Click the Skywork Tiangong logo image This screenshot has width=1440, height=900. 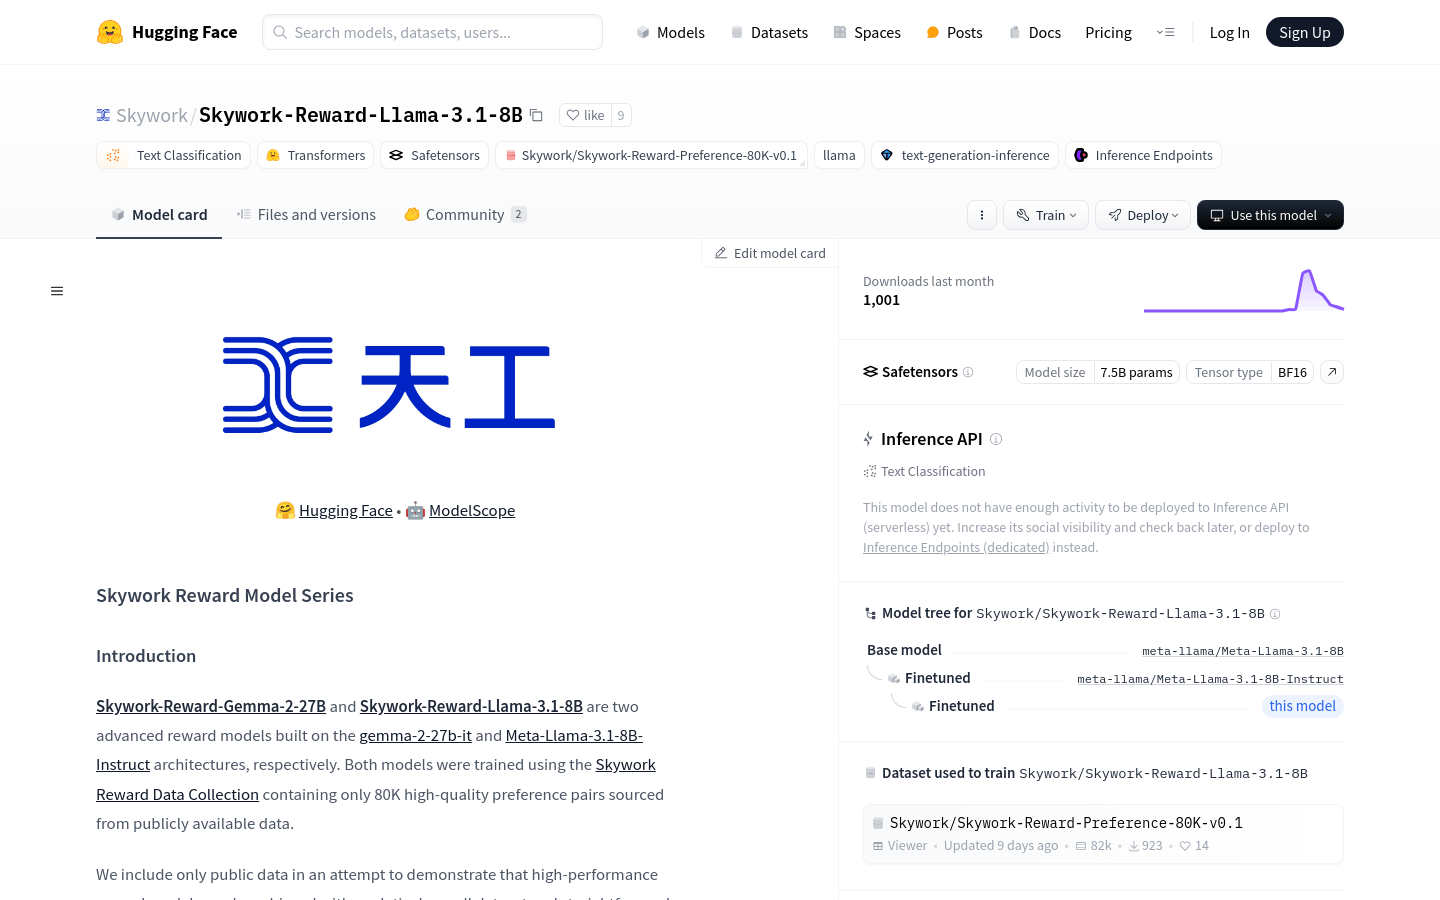(389, 385)
